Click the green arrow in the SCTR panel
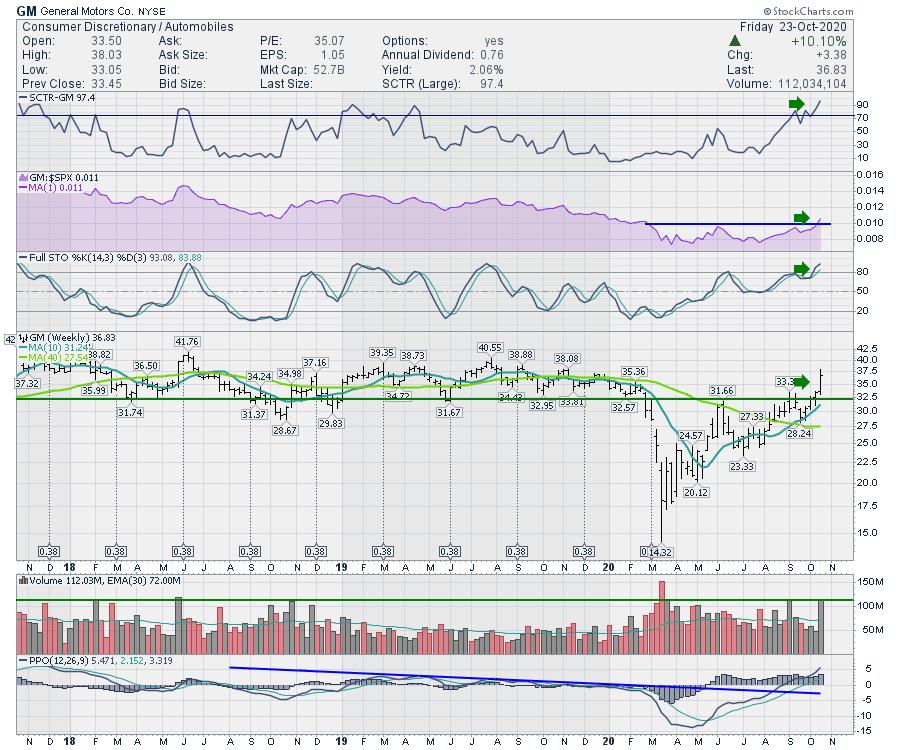900x750 pixels. [x=796, y=104]
